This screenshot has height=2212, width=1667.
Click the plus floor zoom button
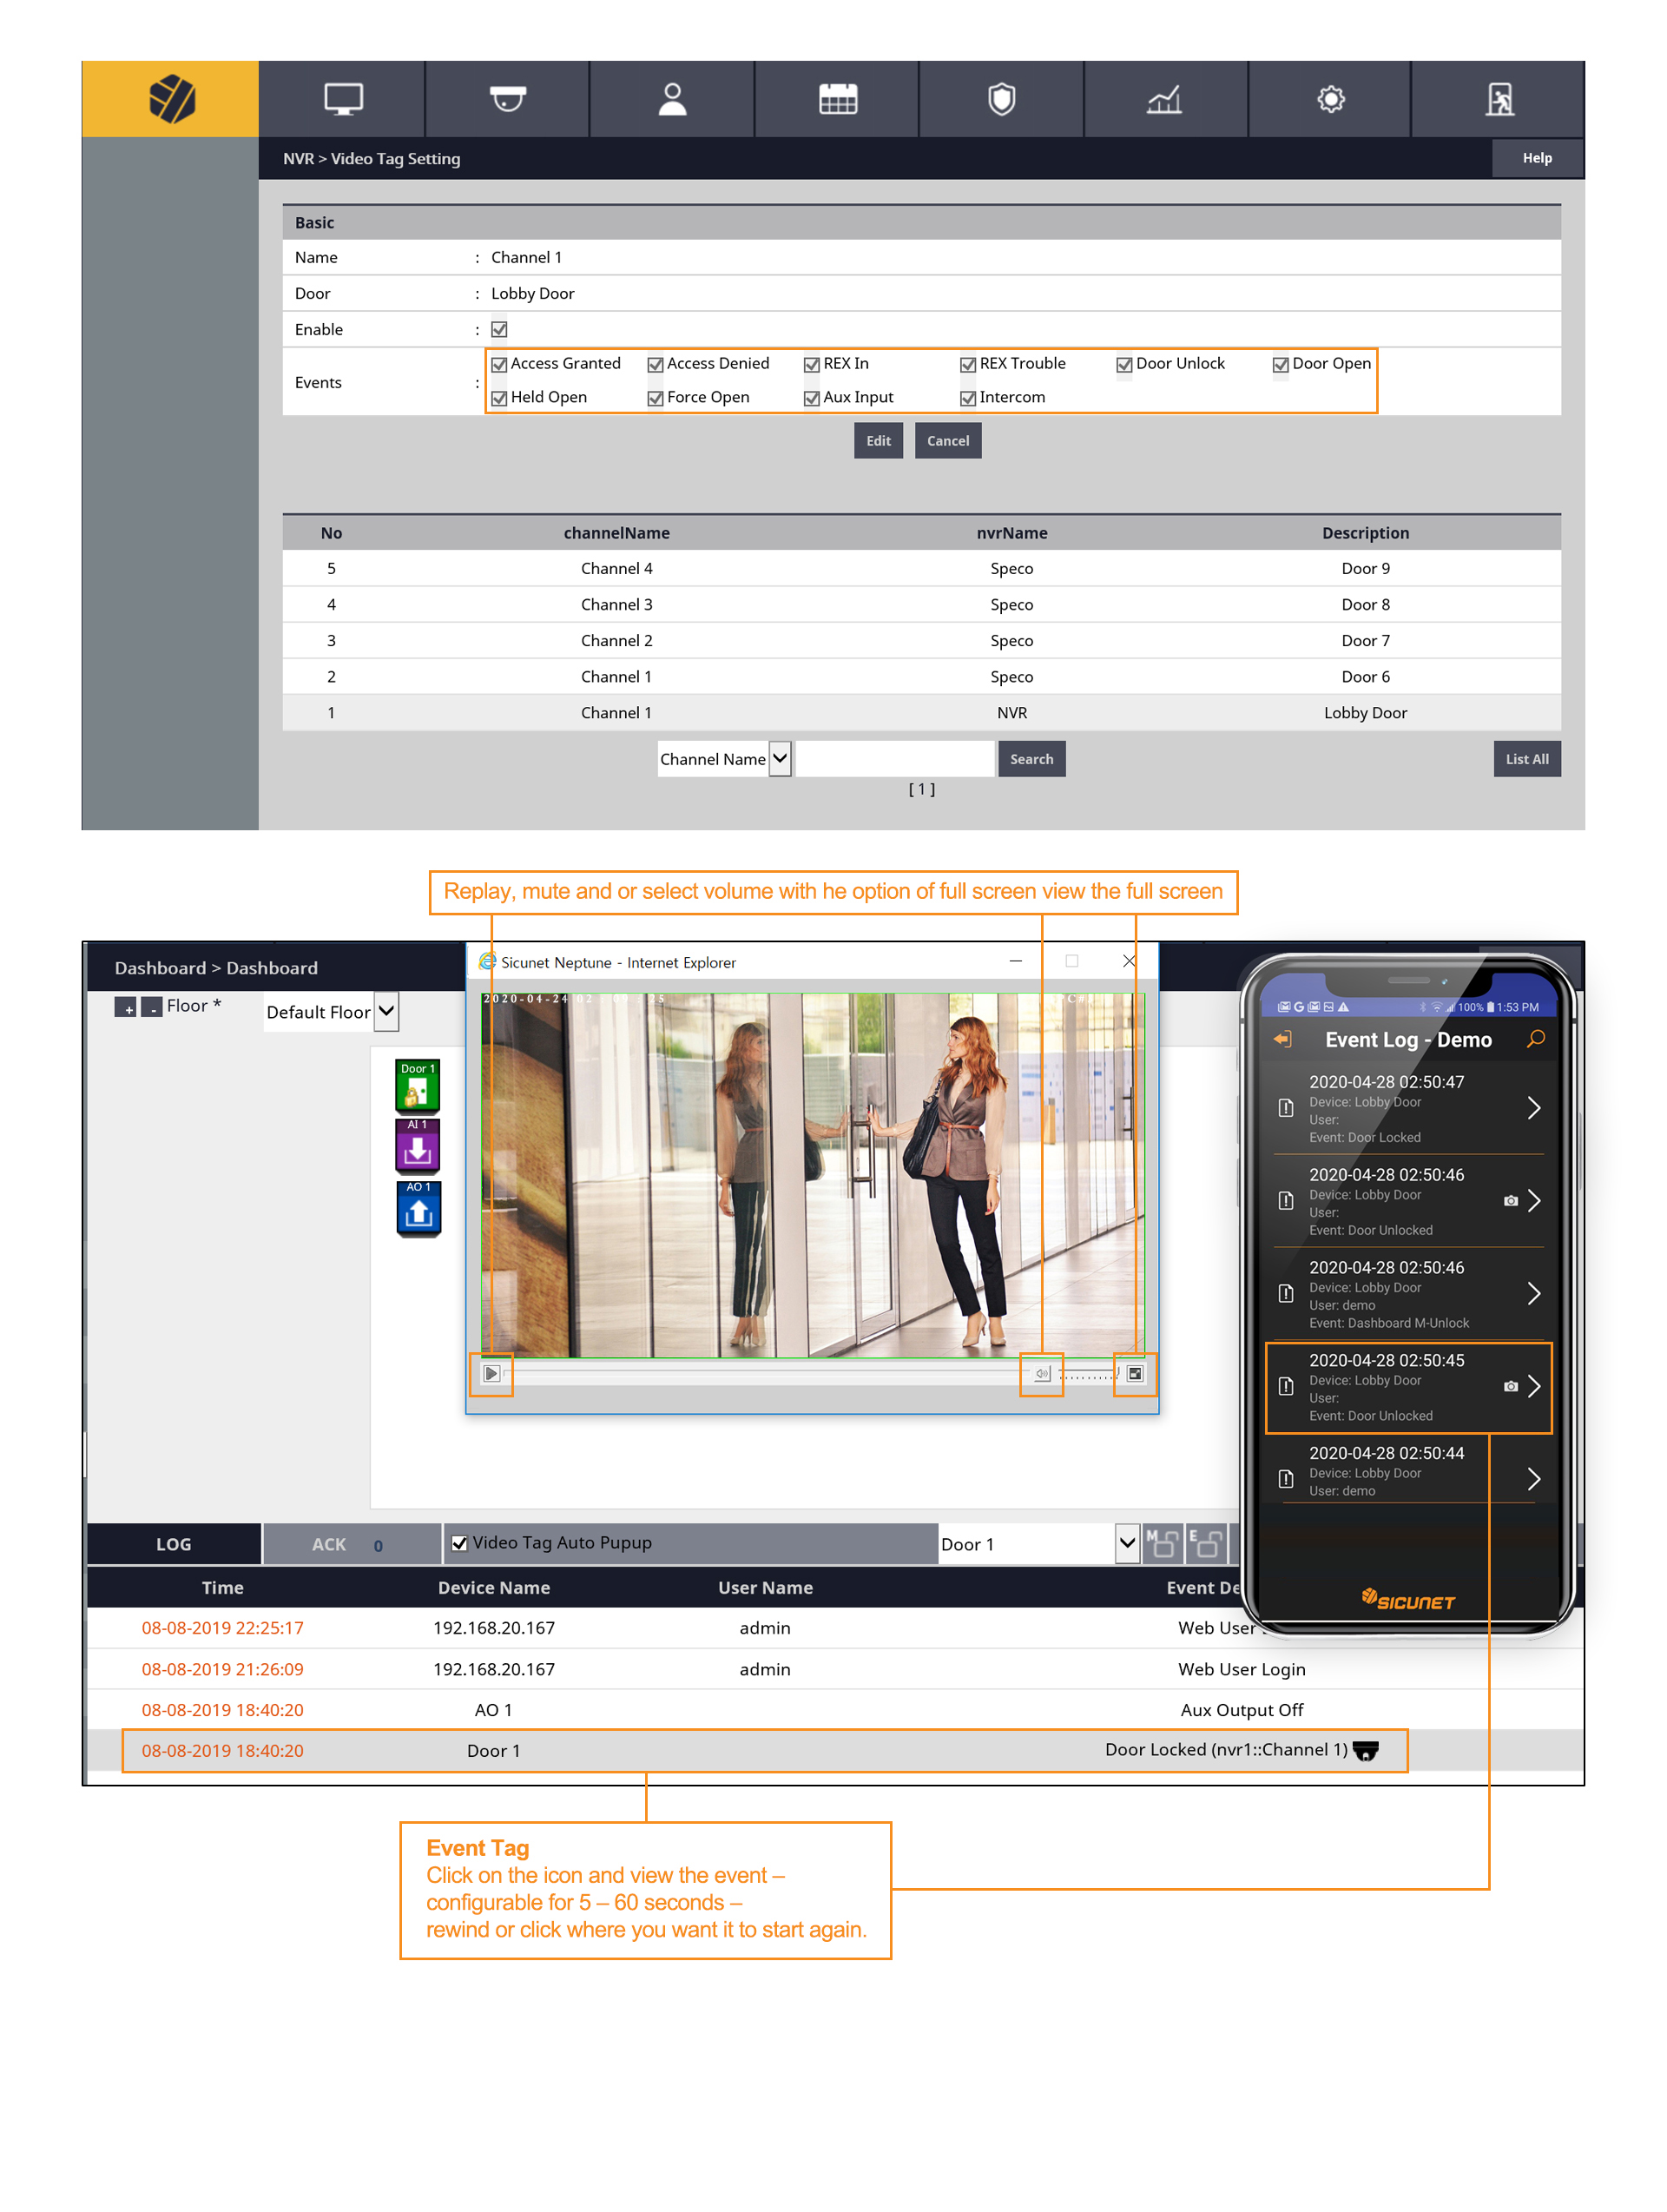[125, 1006]
